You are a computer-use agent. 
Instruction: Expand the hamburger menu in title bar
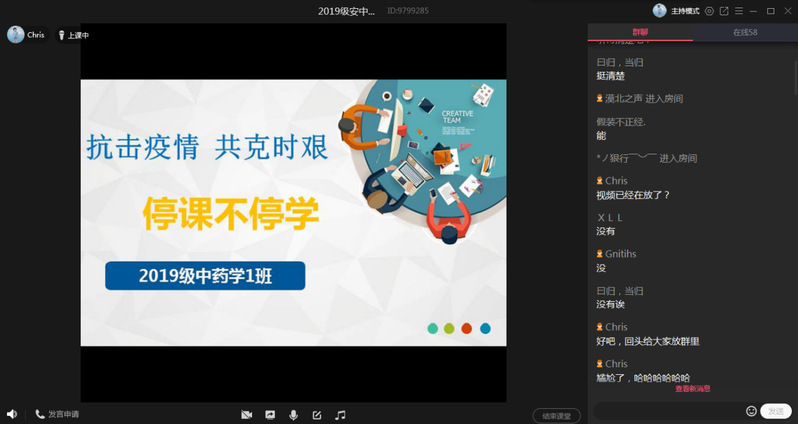[x=739, y=11]
